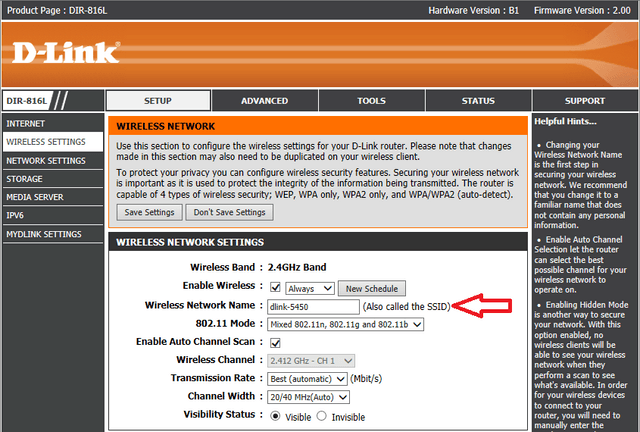The image size is (640, 432).
Task: Click the Firmware Version : 2.00 text
Action: (582, 10)
